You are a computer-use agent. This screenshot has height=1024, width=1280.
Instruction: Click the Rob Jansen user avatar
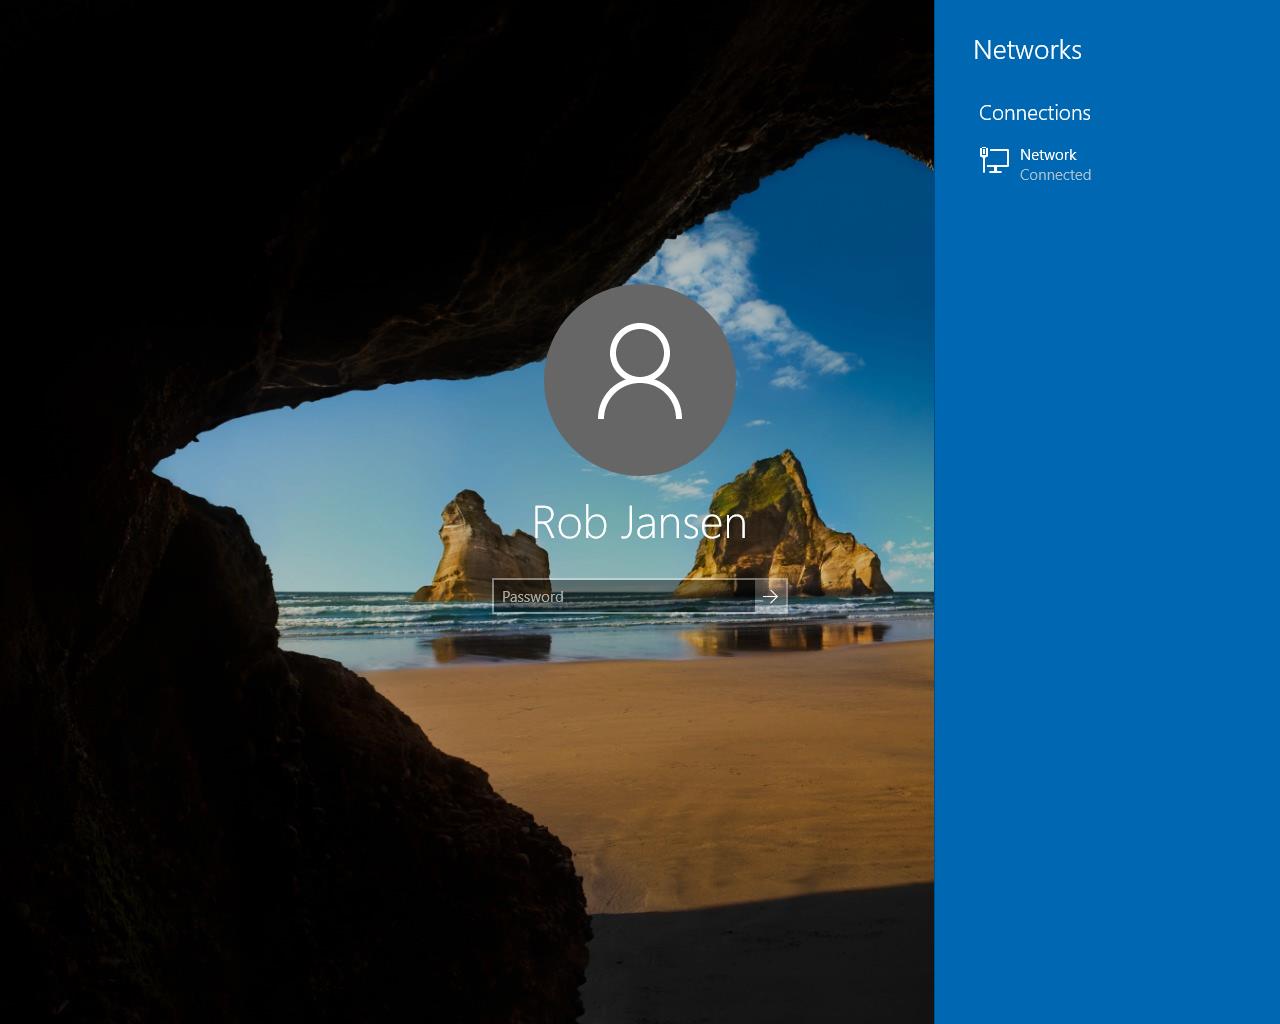click(640, 380)
